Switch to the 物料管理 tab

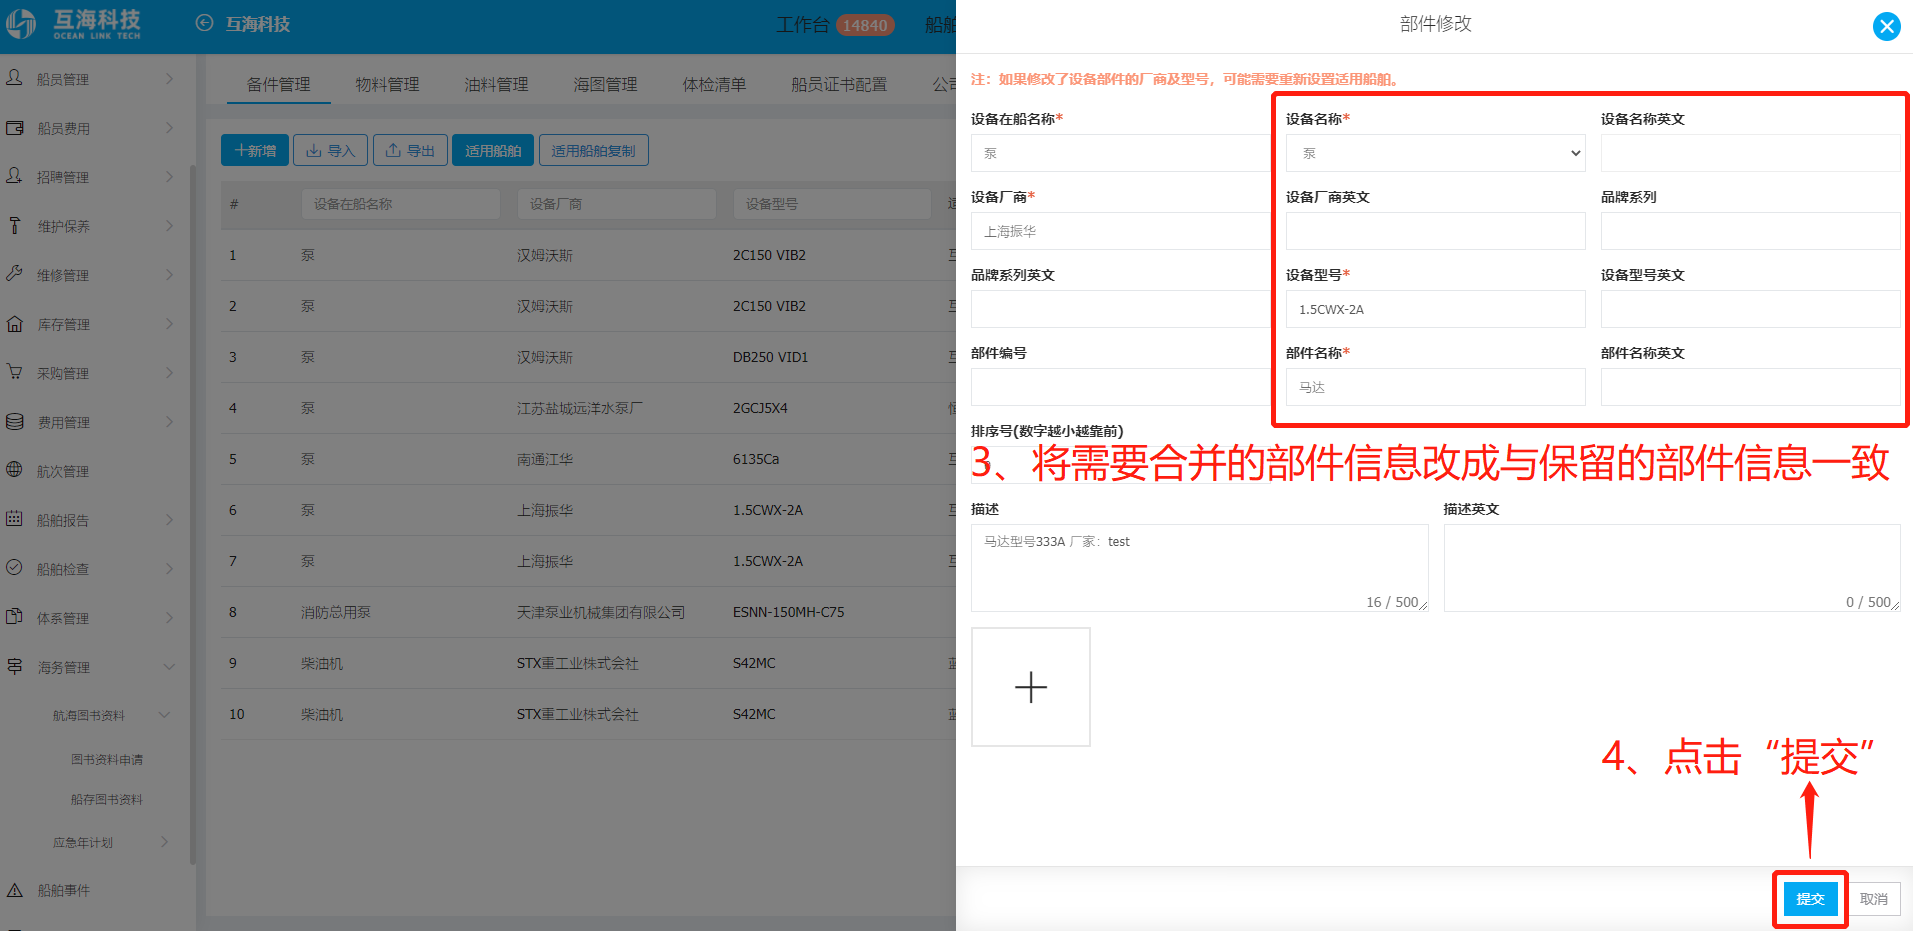click(387, 84)
